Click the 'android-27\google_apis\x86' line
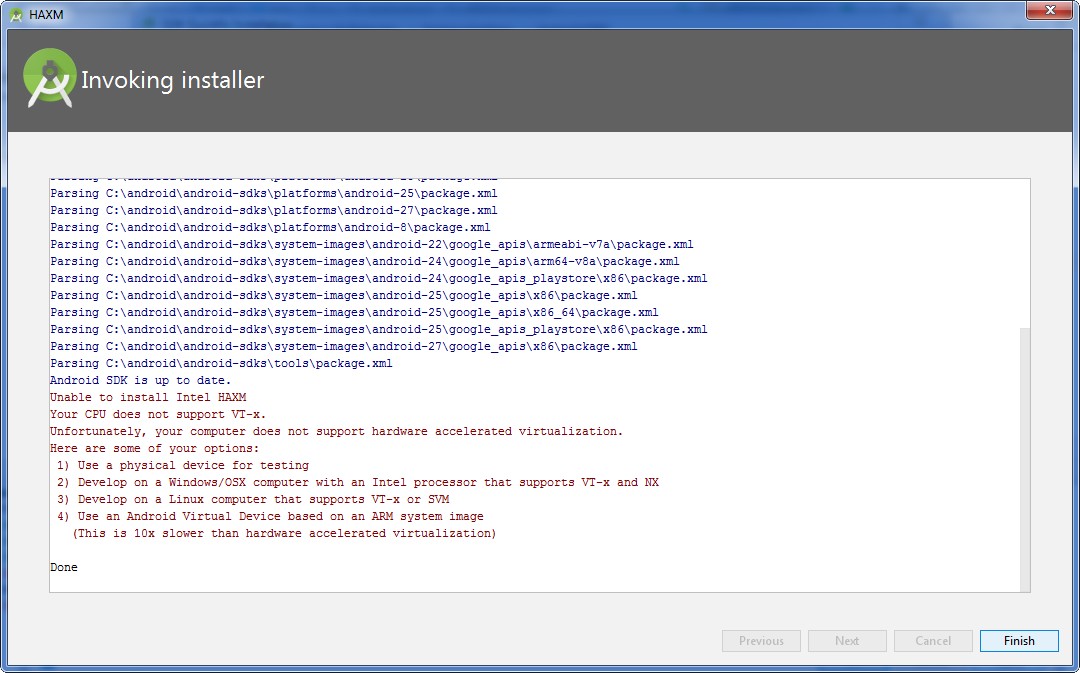1080x673 pixels. click(344, 346)
